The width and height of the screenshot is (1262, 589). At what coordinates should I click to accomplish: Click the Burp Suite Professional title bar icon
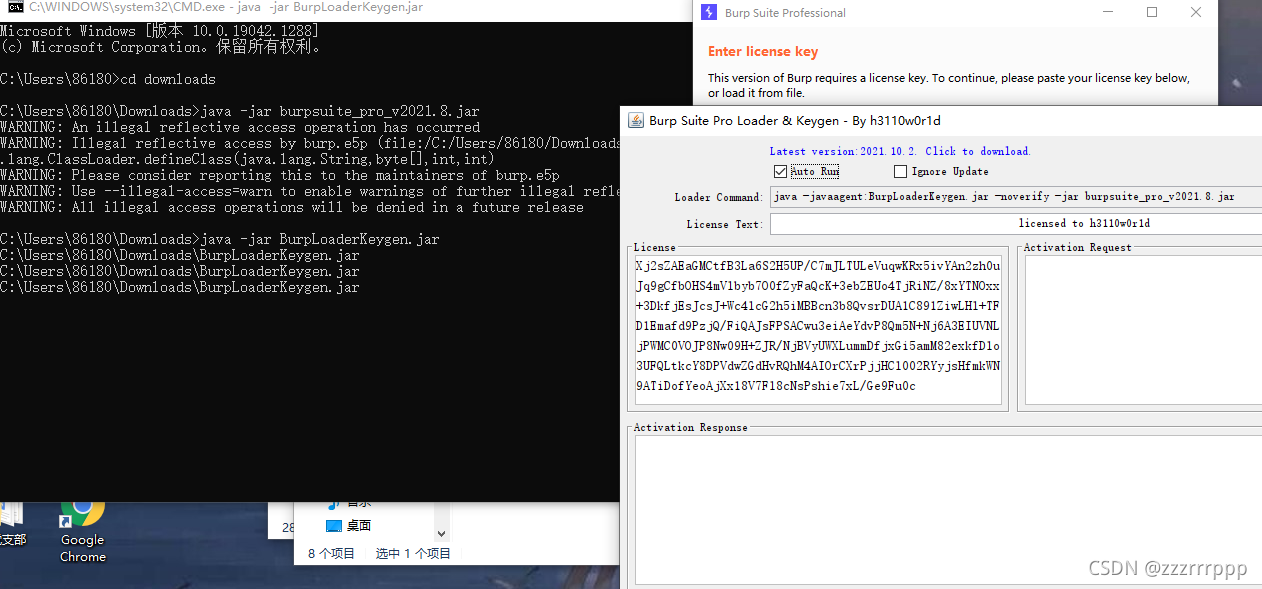pyautogui.click(x=709, y=13)
